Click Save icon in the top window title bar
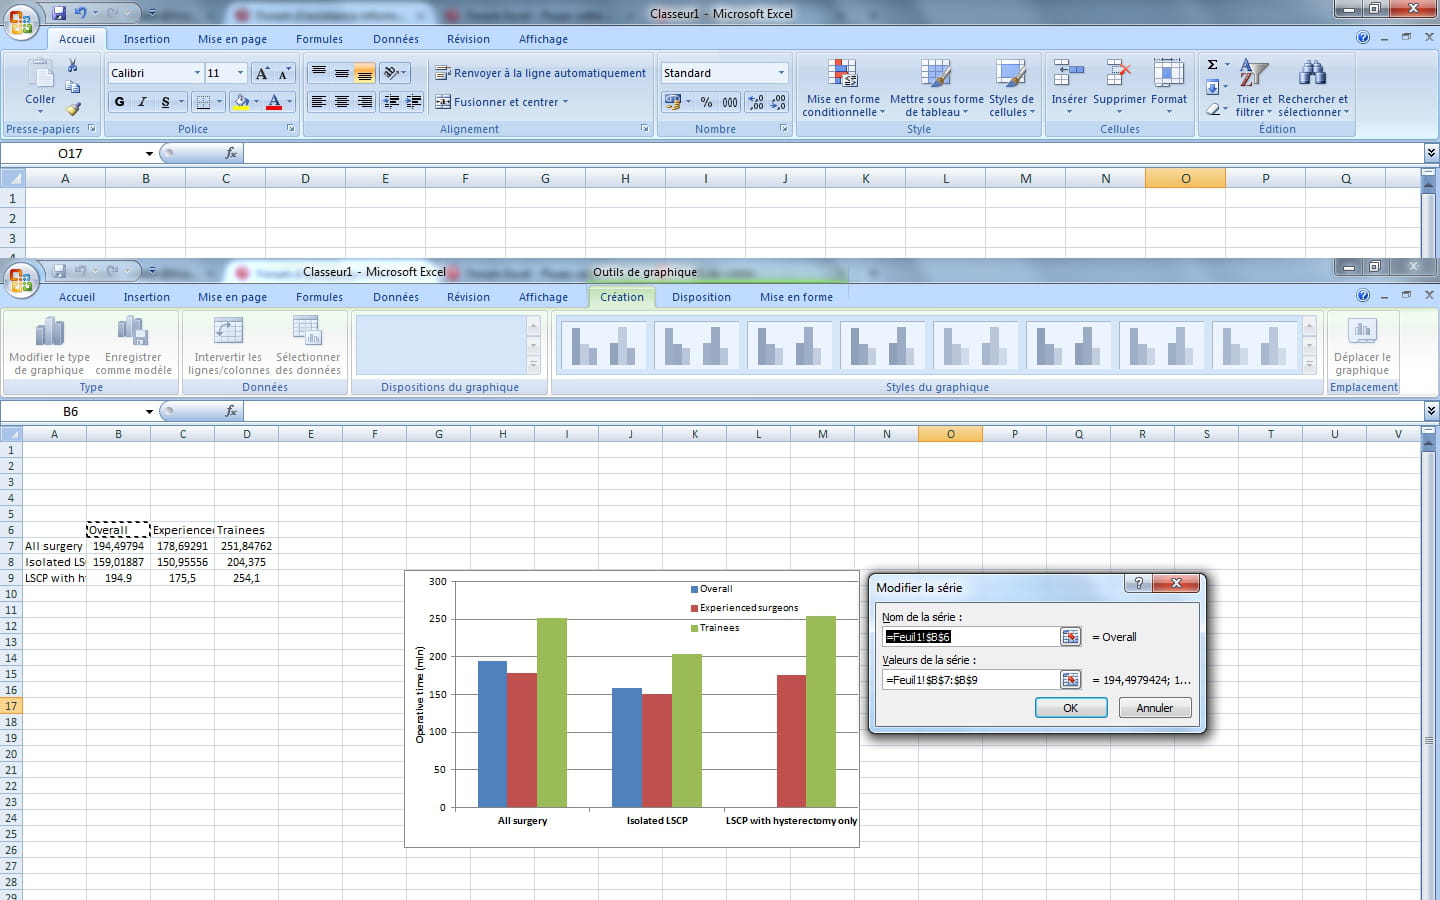The height and width of the screenshot is (900, 1440). pos(59,13)
